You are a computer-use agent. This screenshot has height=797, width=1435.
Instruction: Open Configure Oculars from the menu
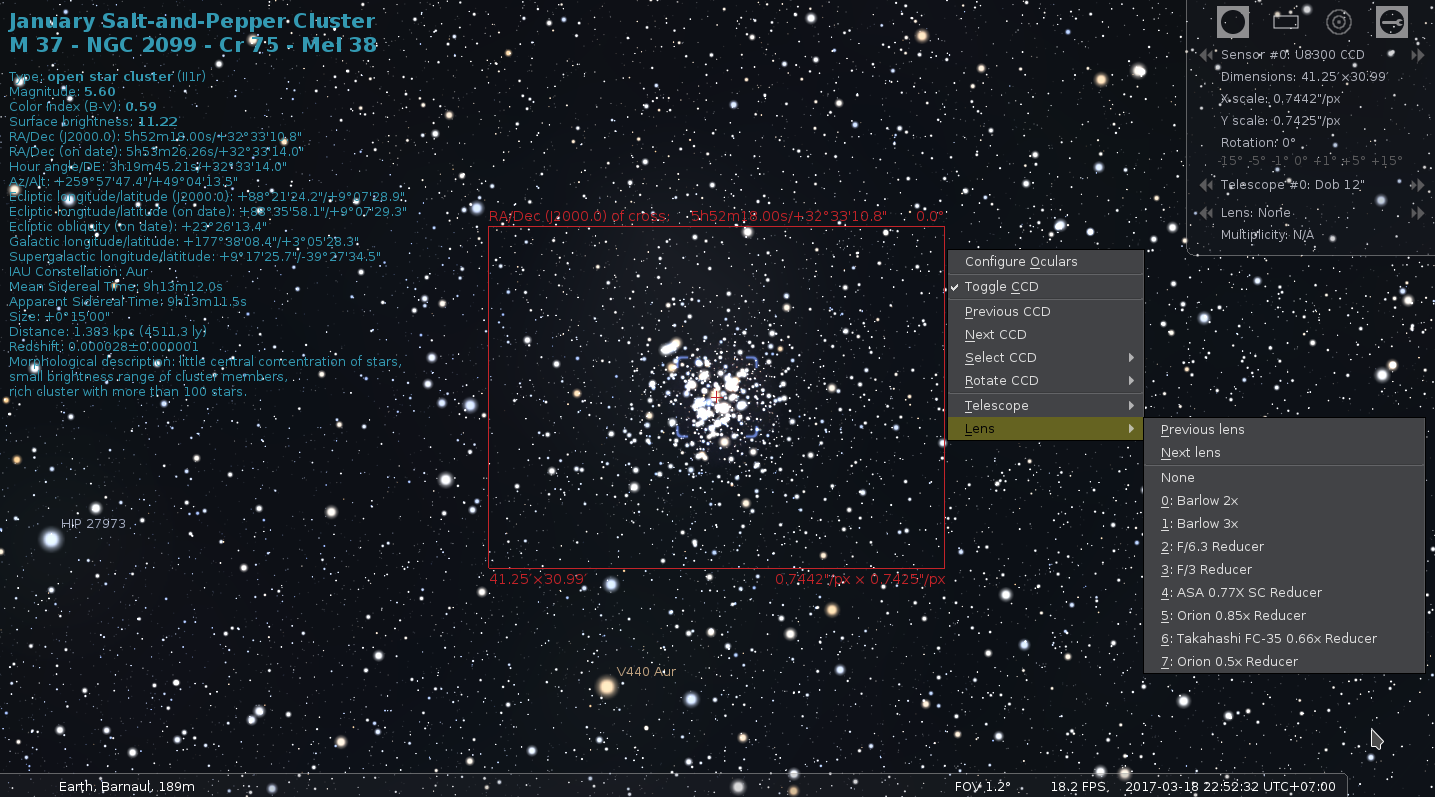(x=1021, y=262)
